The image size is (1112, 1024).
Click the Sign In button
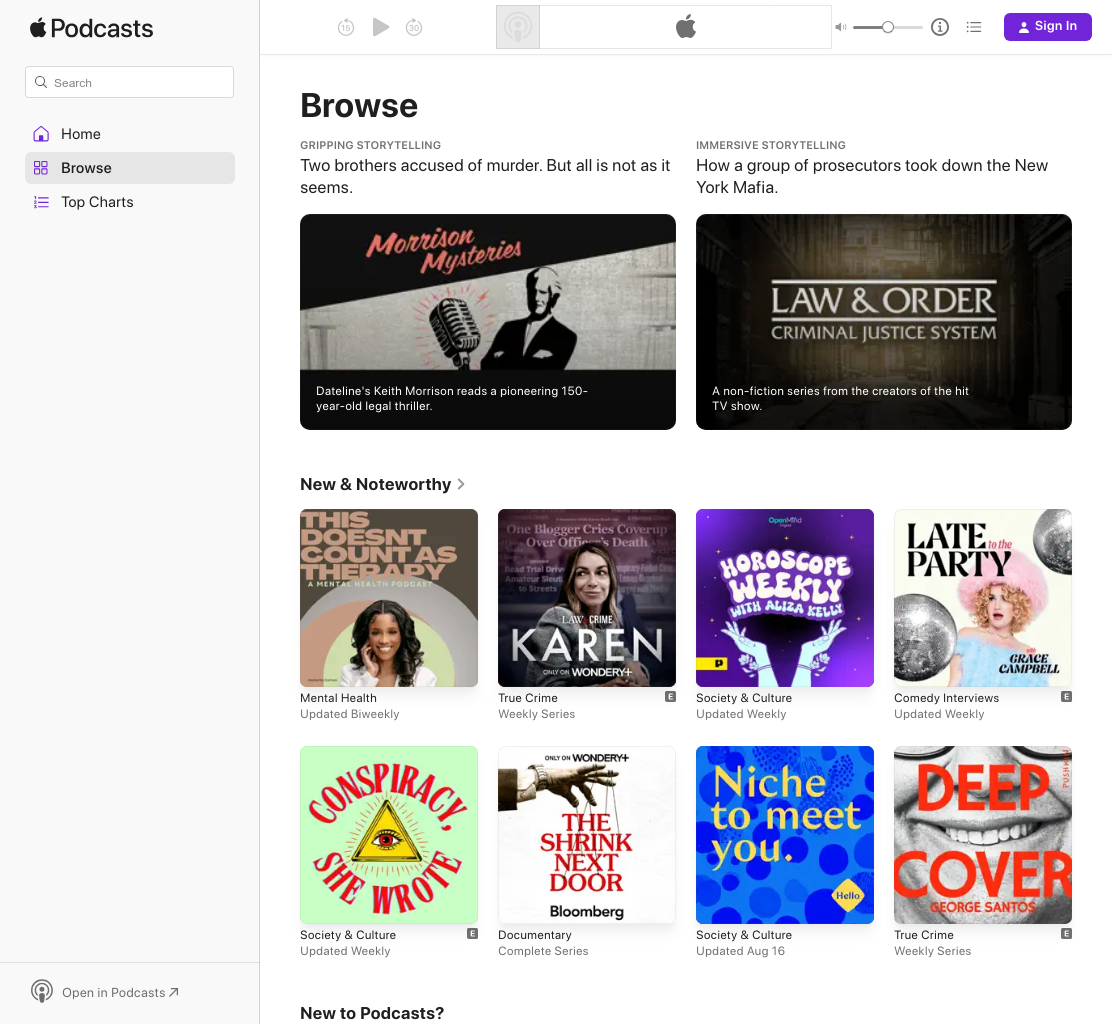[x=1047, y=27]
